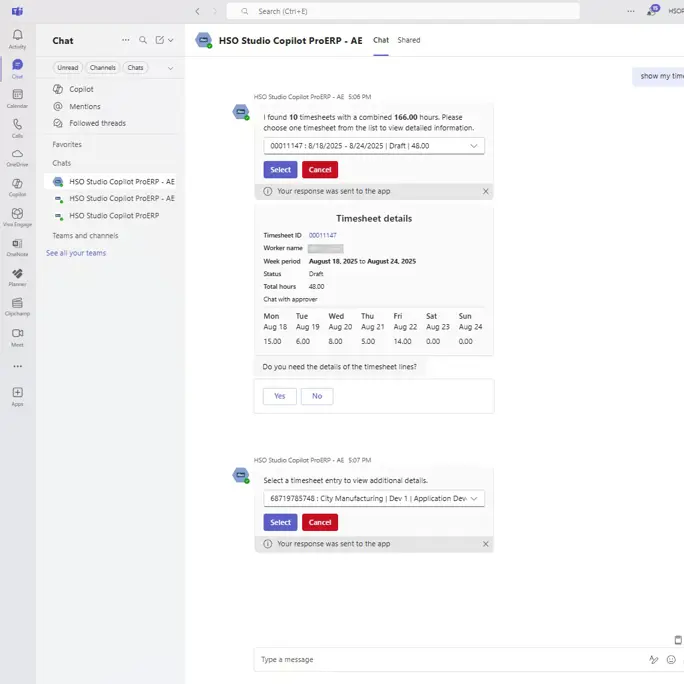The image size is (684, 684).
Task: Open Clipchamp from the left rail
Action: click(x=17, y=305)
